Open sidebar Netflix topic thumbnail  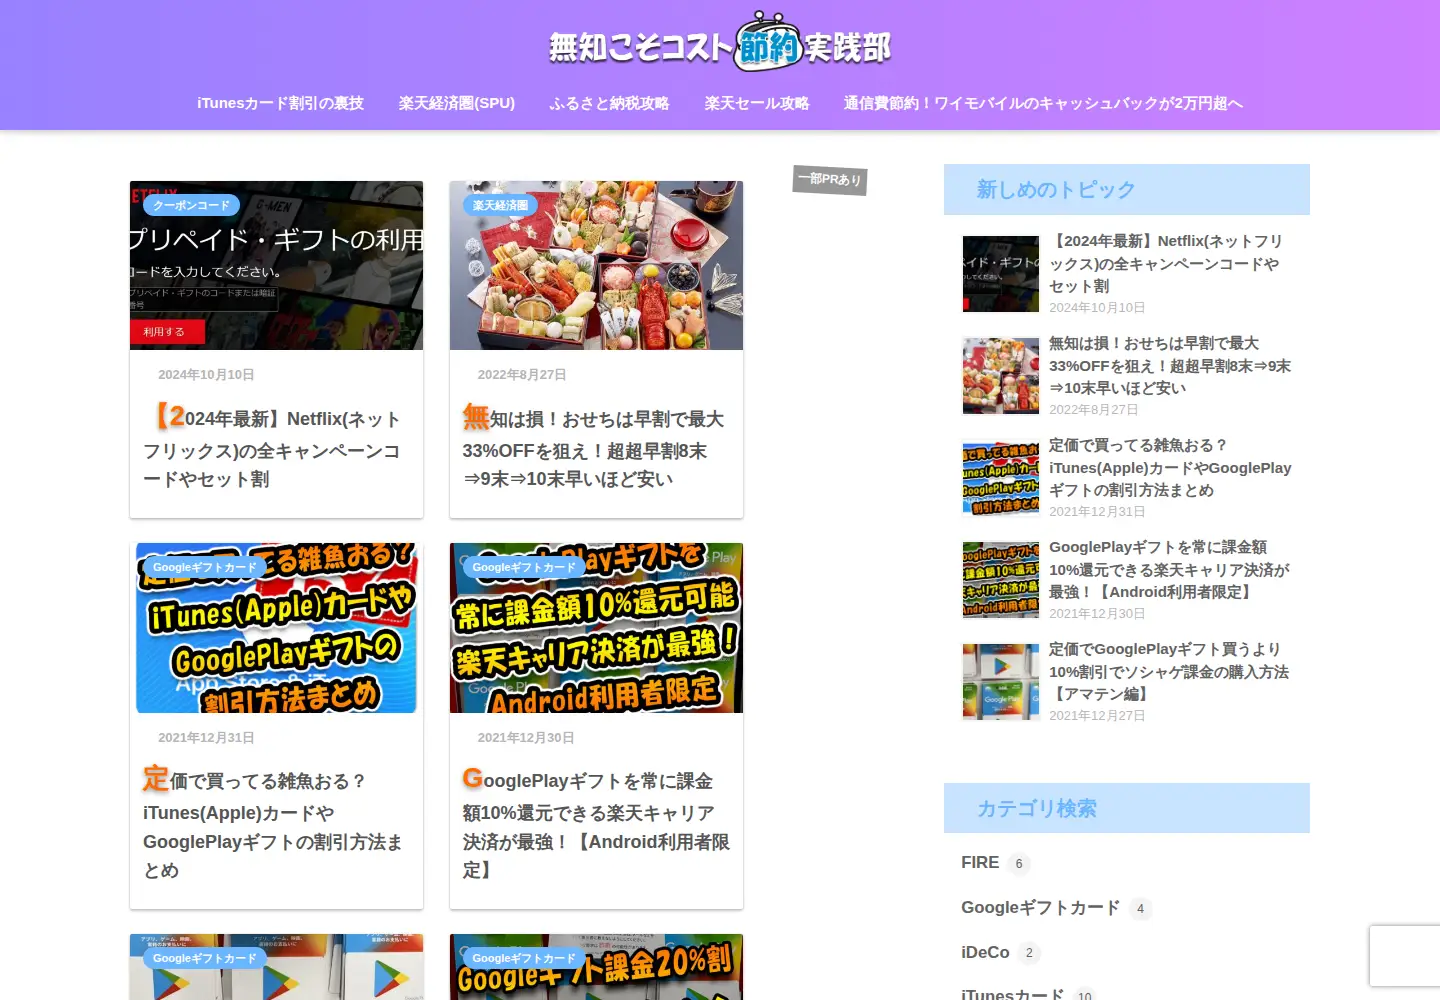(1000, 274)
